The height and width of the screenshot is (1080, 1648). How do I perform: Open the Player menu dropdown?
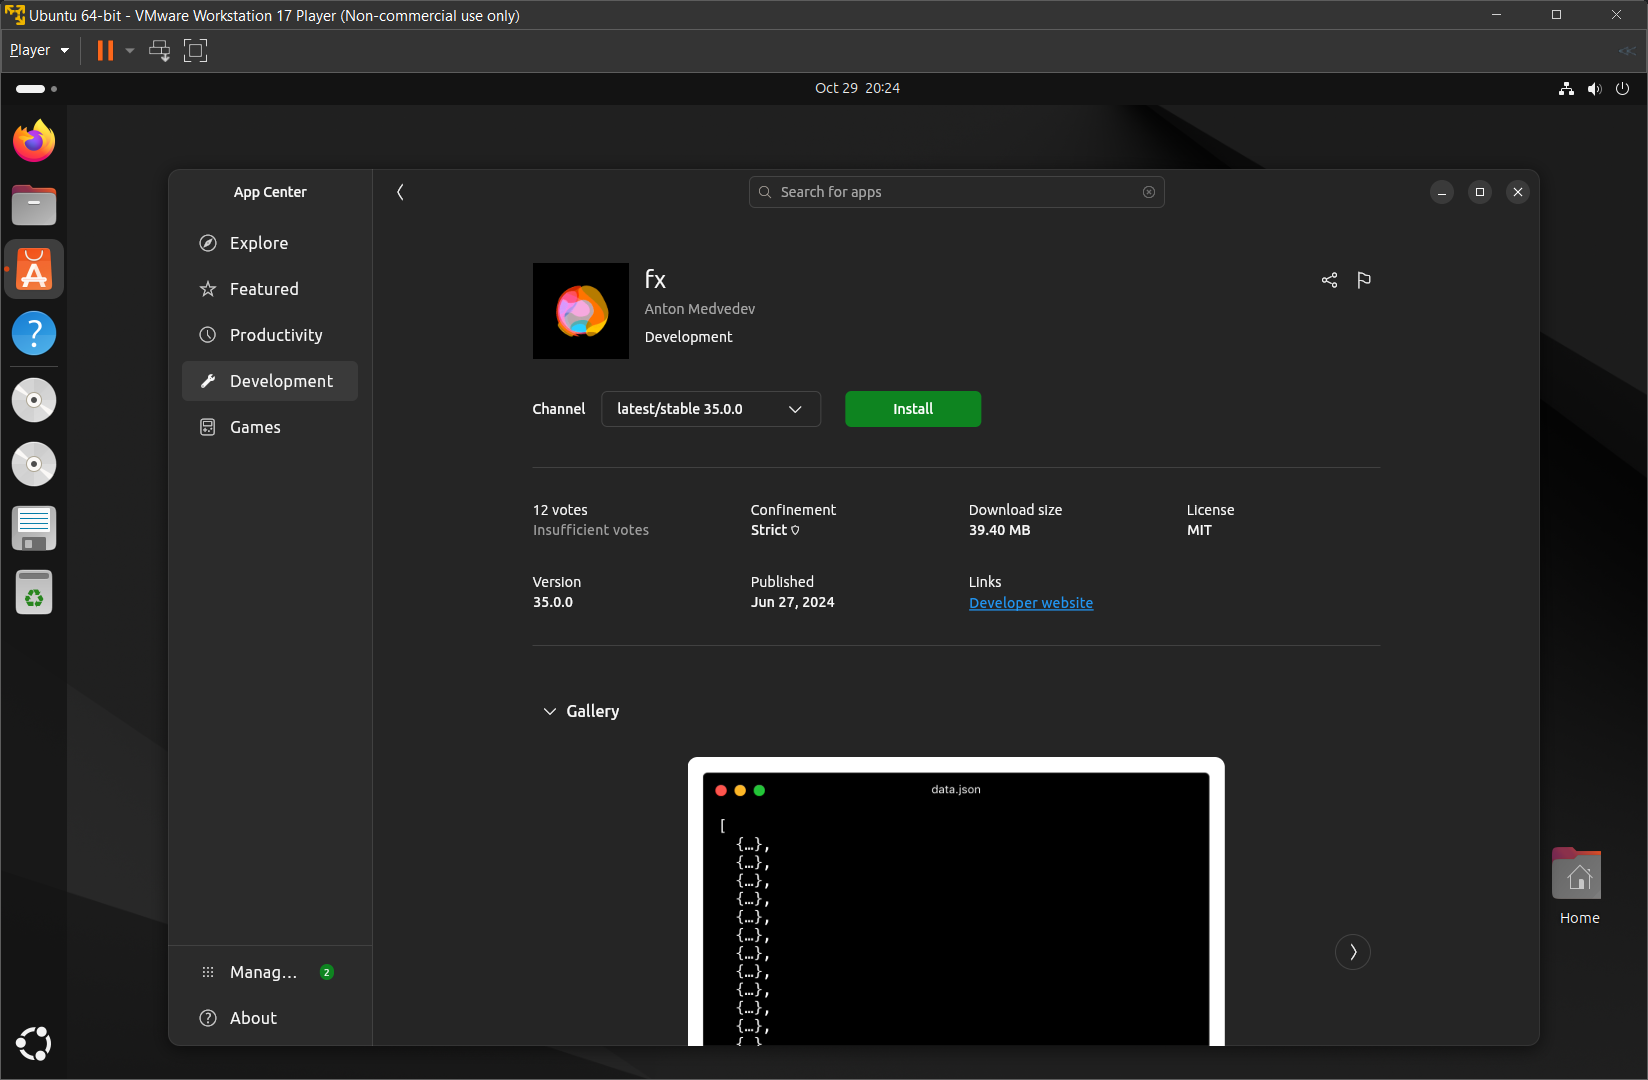(x=39, y=50)
